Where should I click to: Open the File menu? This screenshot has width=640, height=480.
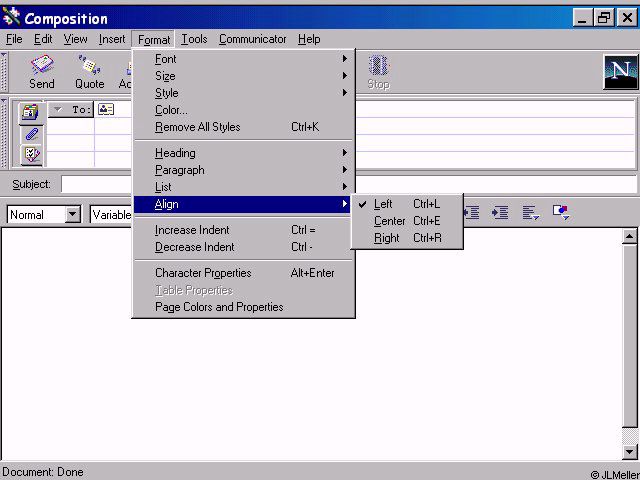tap(14, 39)
